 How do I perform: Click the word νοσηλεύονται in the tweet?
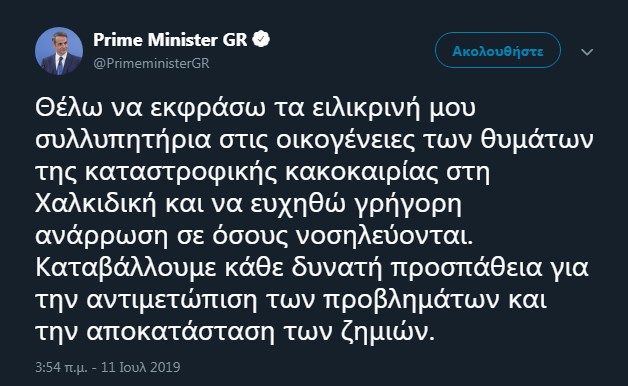(x=385, y=236)
